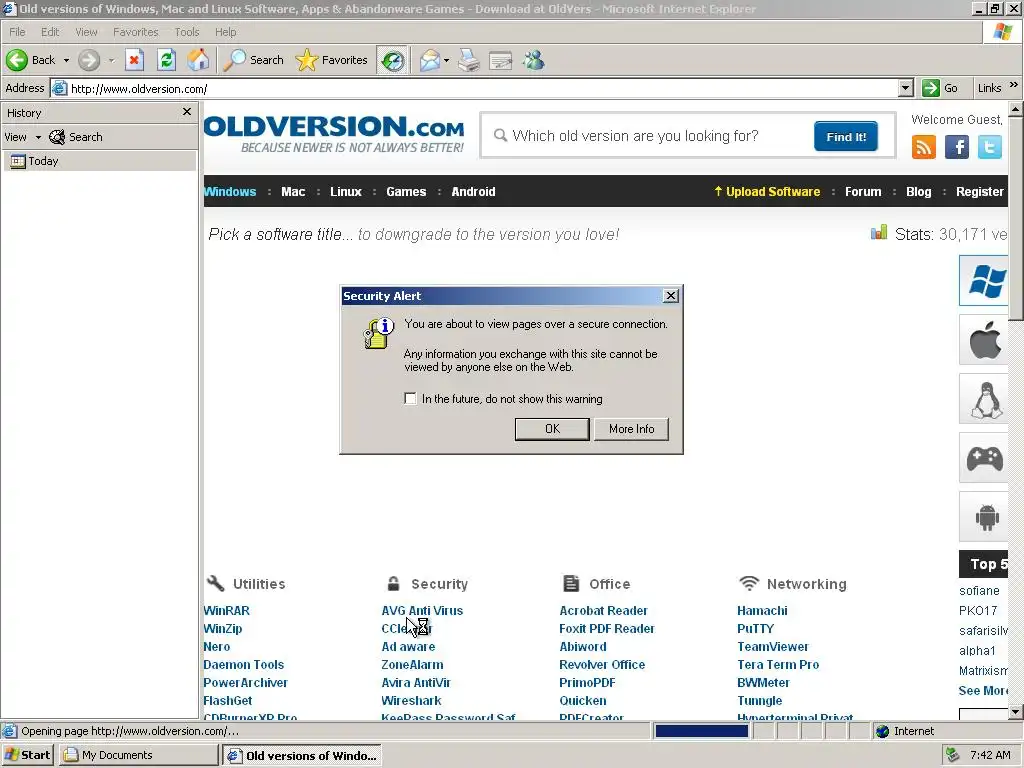Click the Today calendar icon in History
Image resolution: width=1024 pixels, height=768 pixels.
[18, 161]
